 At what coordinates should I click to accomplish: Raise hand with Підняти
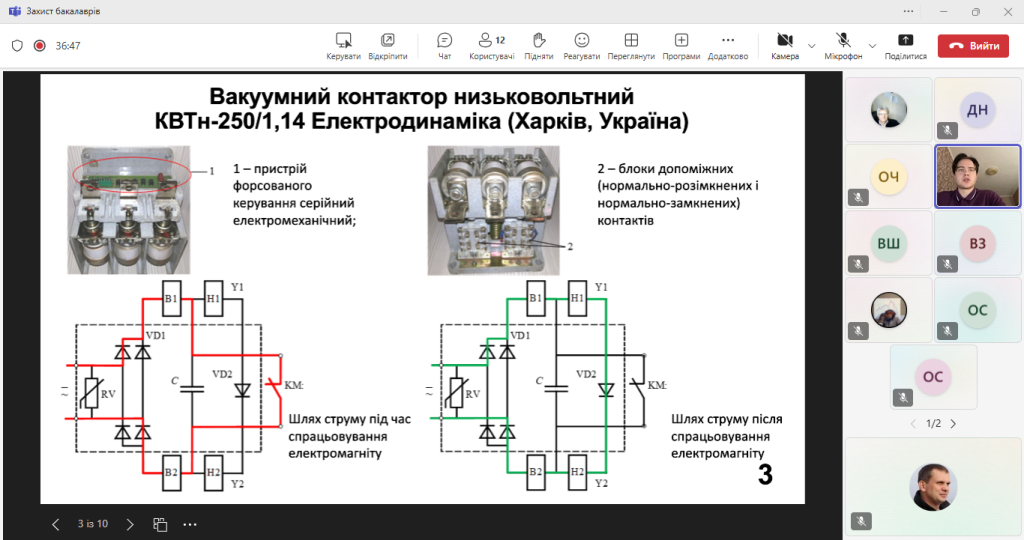click(x=539, y=46)
